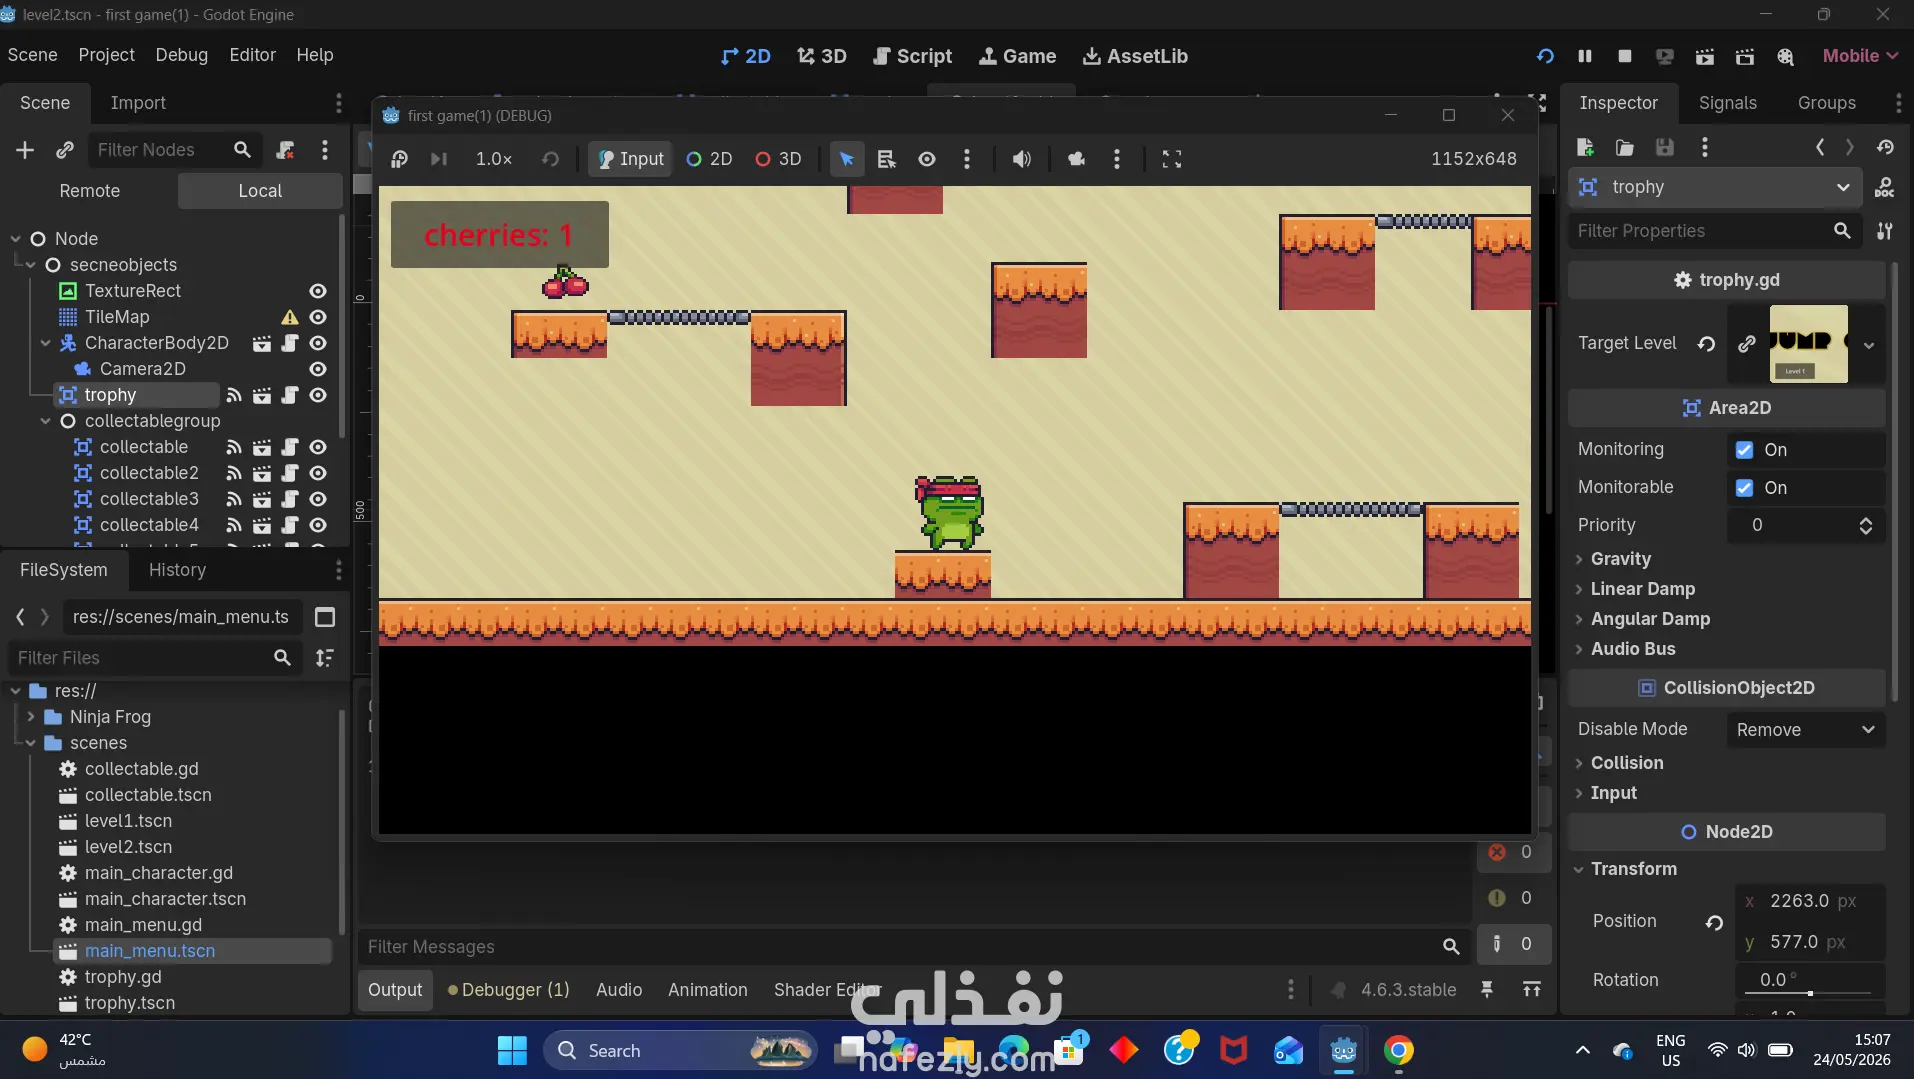Show list of selectable nodes at click
The image size is (1914, 1079).
pos(886,159)
